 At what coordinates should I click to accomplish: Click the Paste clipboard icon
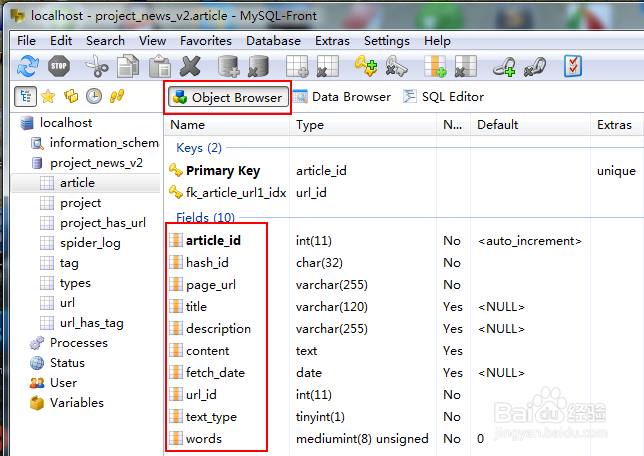point(160,66)
